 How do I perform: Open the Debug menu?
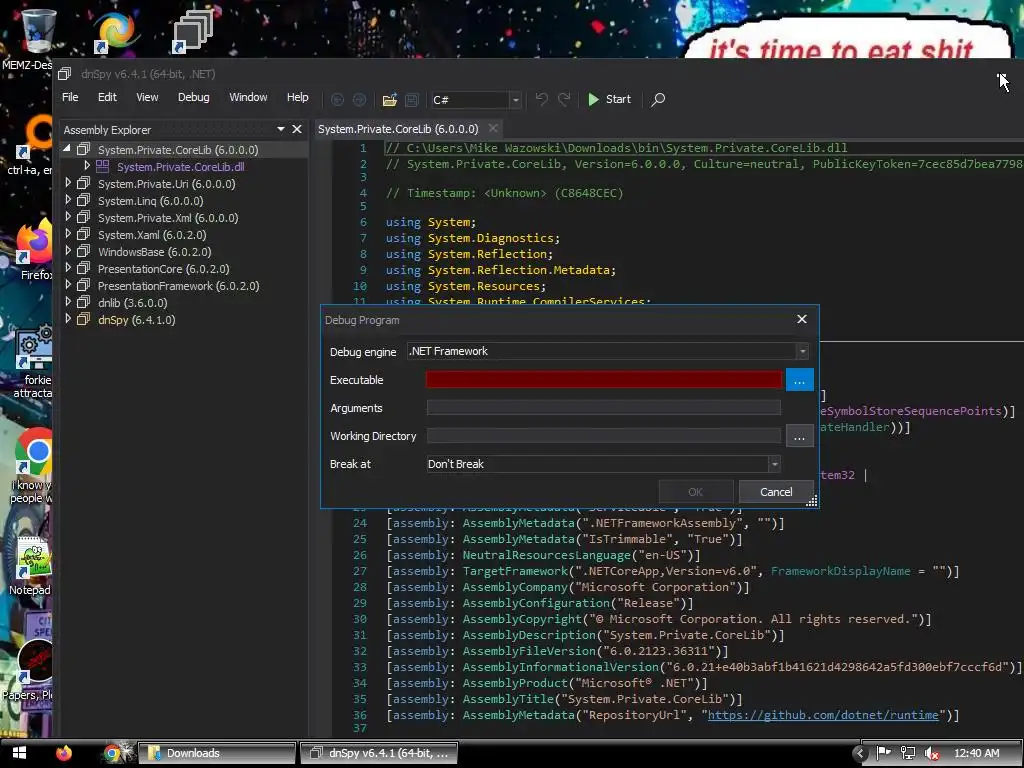pyautogui.click(x=193, y=97)
